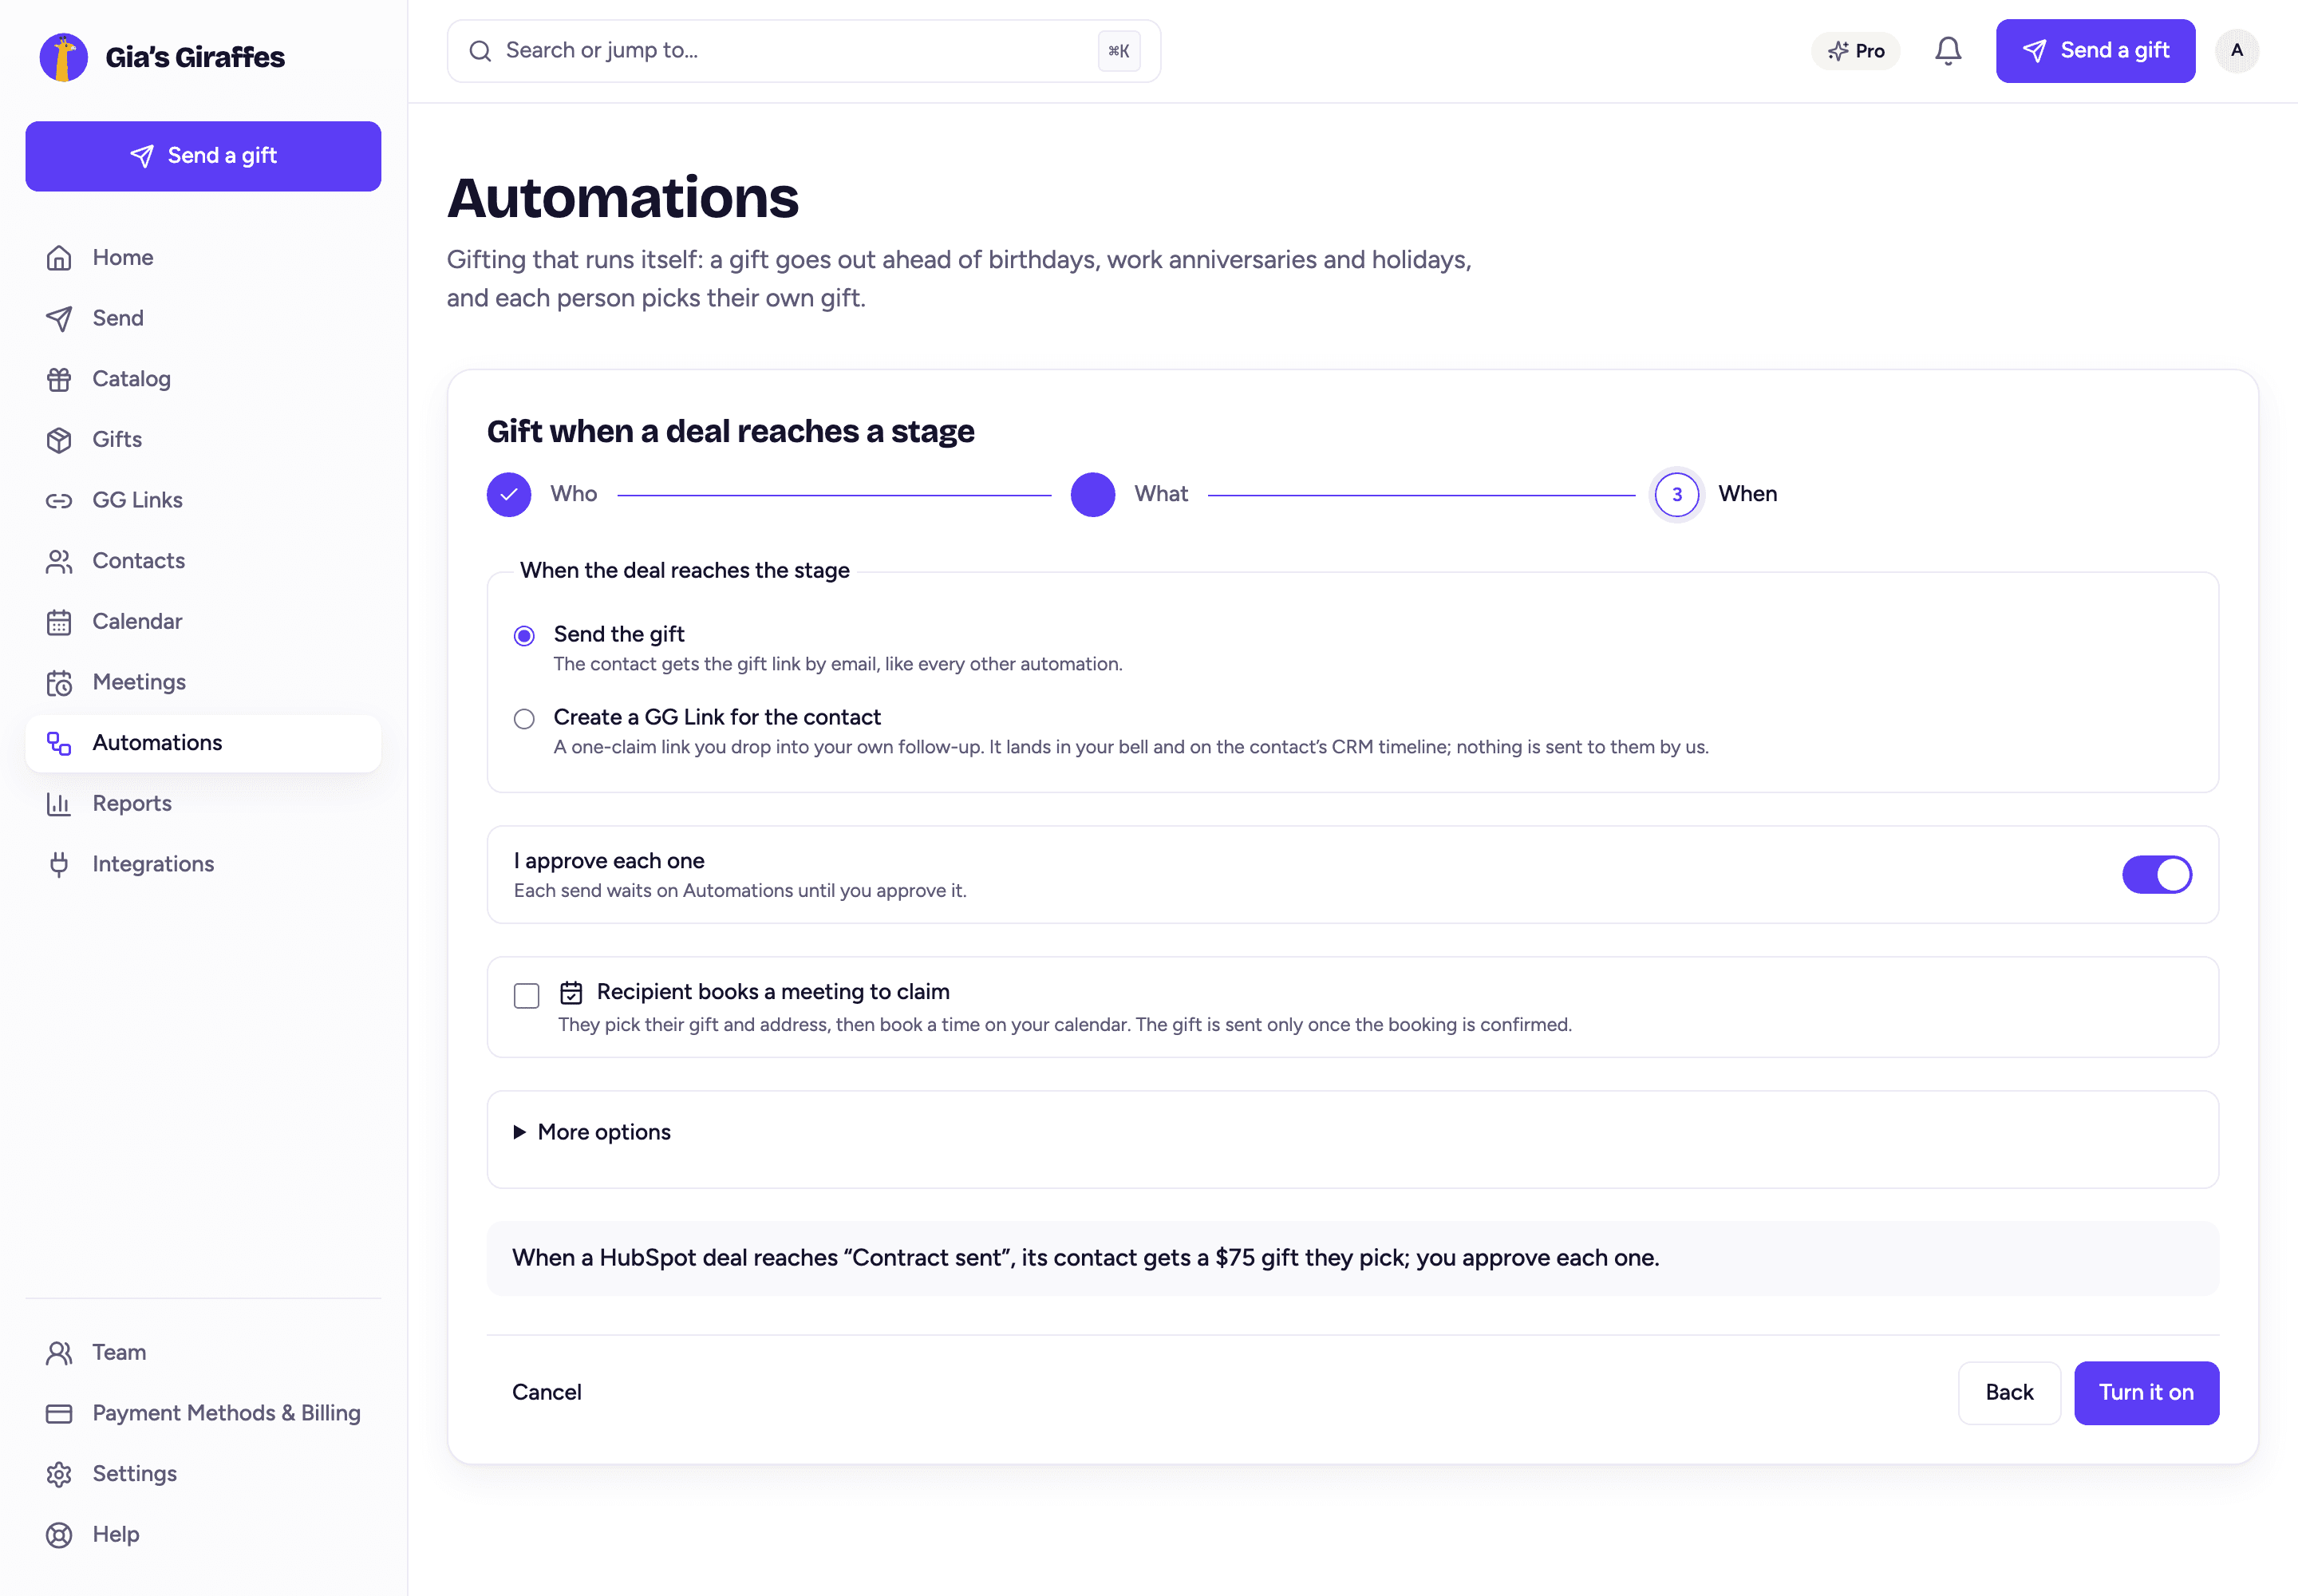This screenshot has width=2298, height=1596.
Task: Open the Gifts section
Action: tap(203, 440)
